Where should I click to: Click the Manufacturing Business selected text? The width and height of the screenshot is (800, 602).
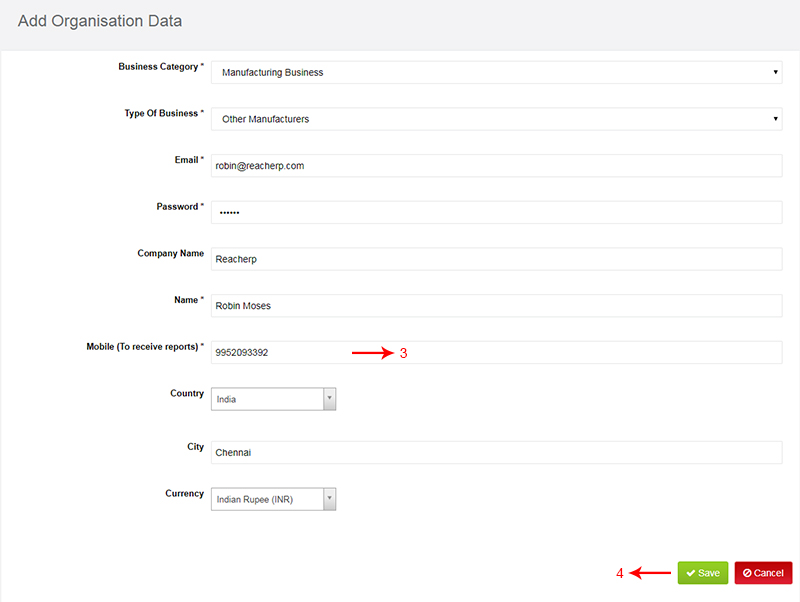click(272, 72)
